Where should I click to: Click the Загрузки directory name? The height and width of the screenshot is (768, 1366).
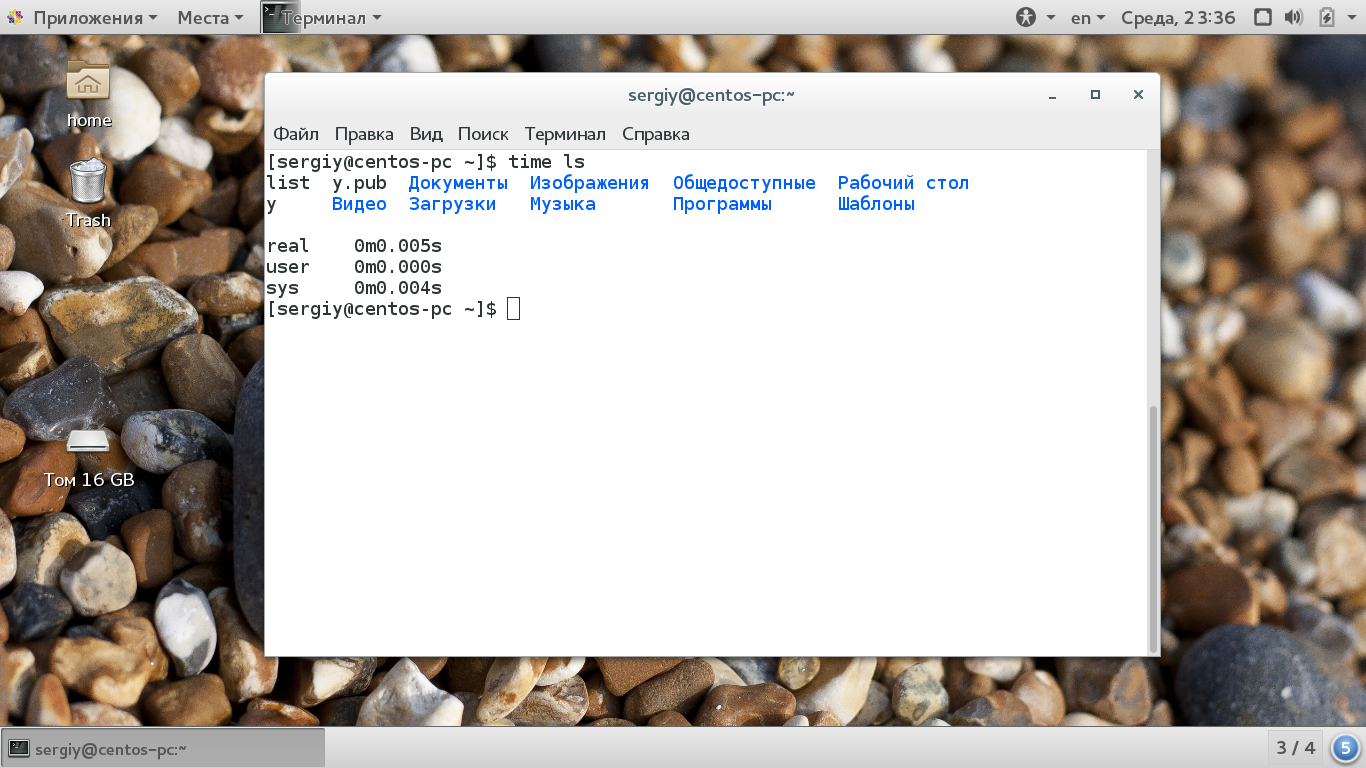[x=452, y=204]
